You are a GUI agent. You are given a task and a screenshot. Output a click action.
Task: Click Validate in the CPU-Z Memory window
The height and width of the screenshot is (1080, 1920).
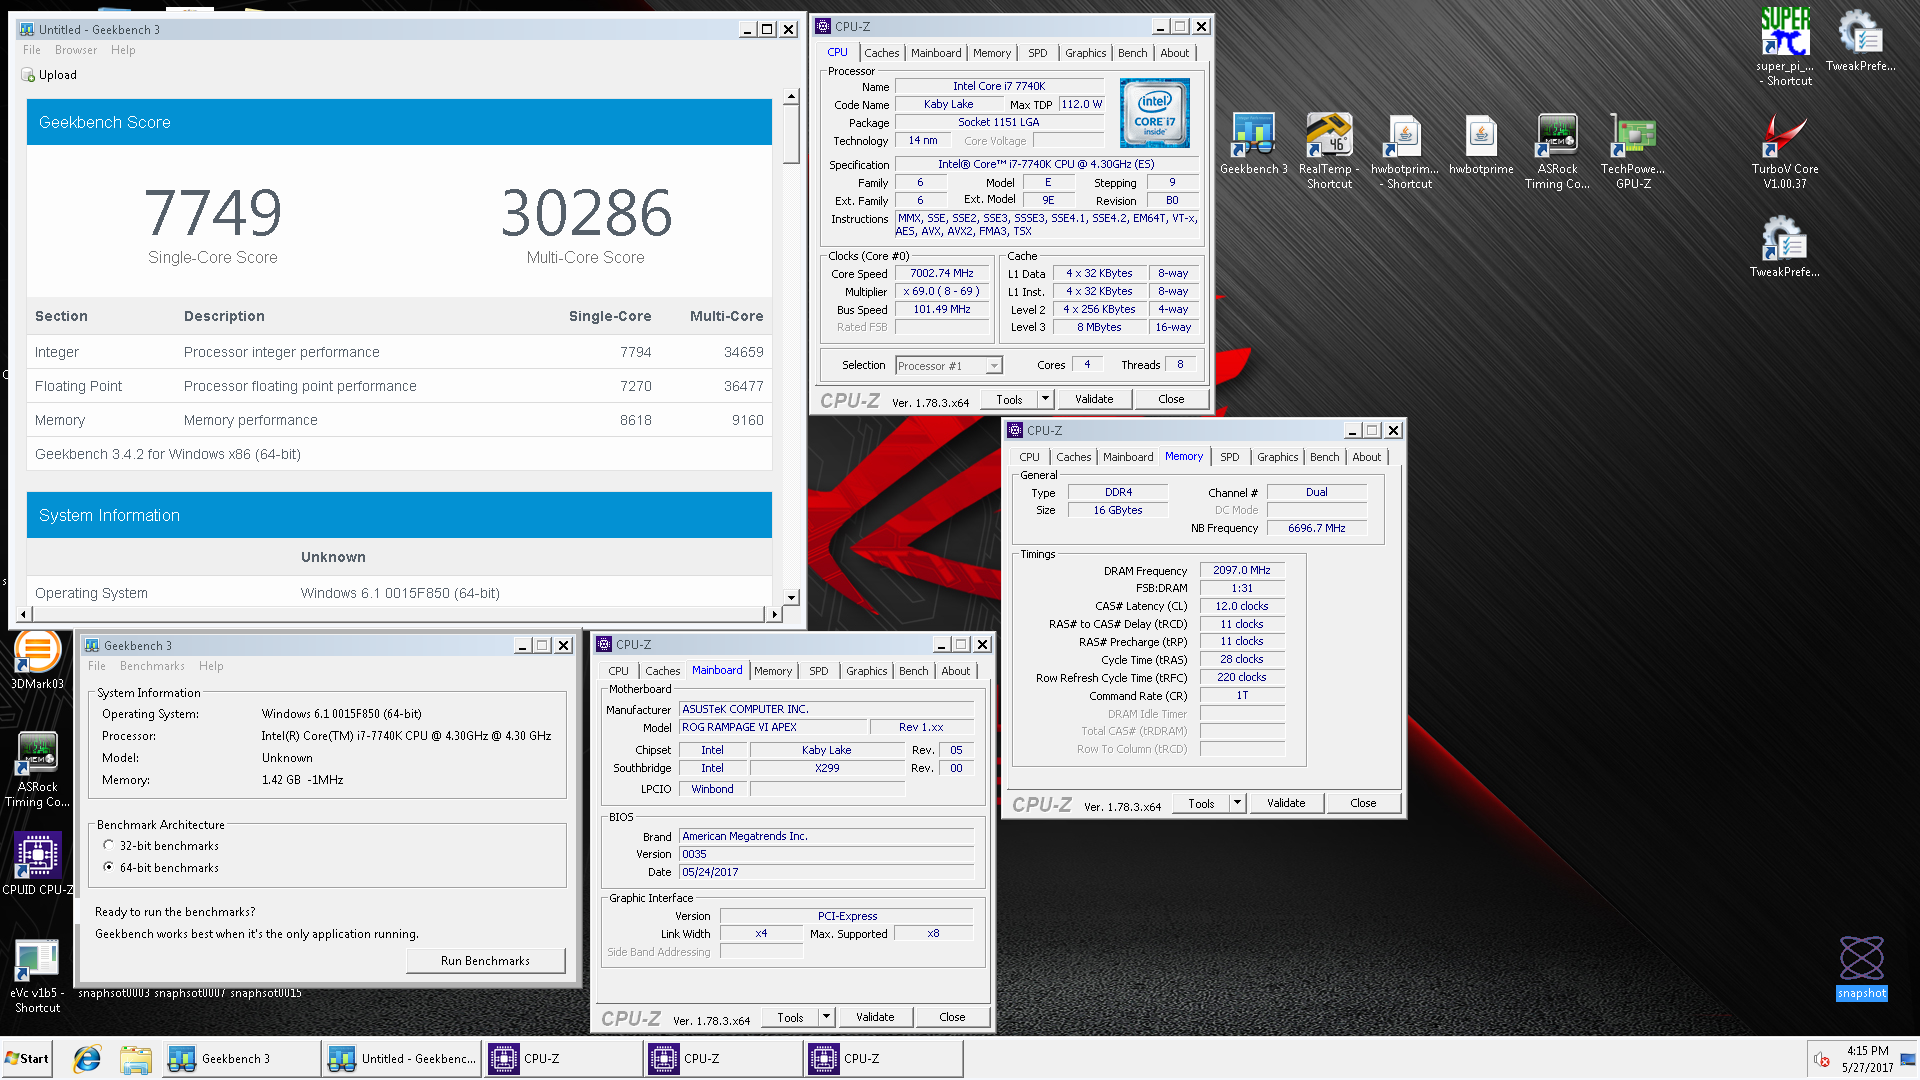(x=1285, y=803)
